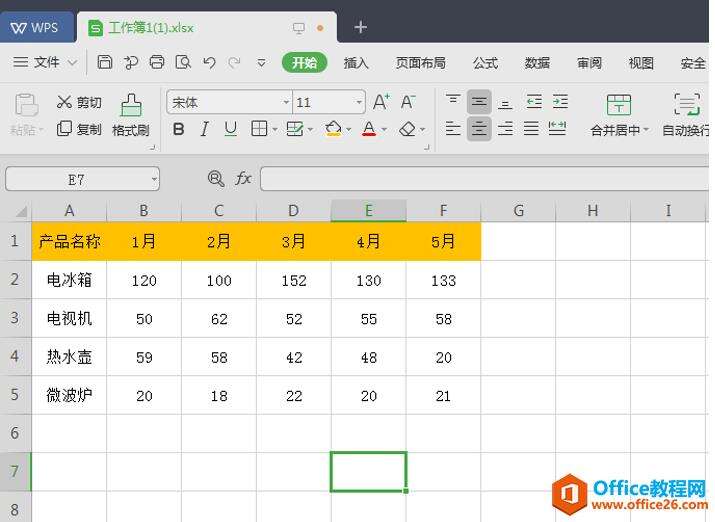Toggle Italic formatting
Viewport: 715px width, 522px height.
[205, 129]
